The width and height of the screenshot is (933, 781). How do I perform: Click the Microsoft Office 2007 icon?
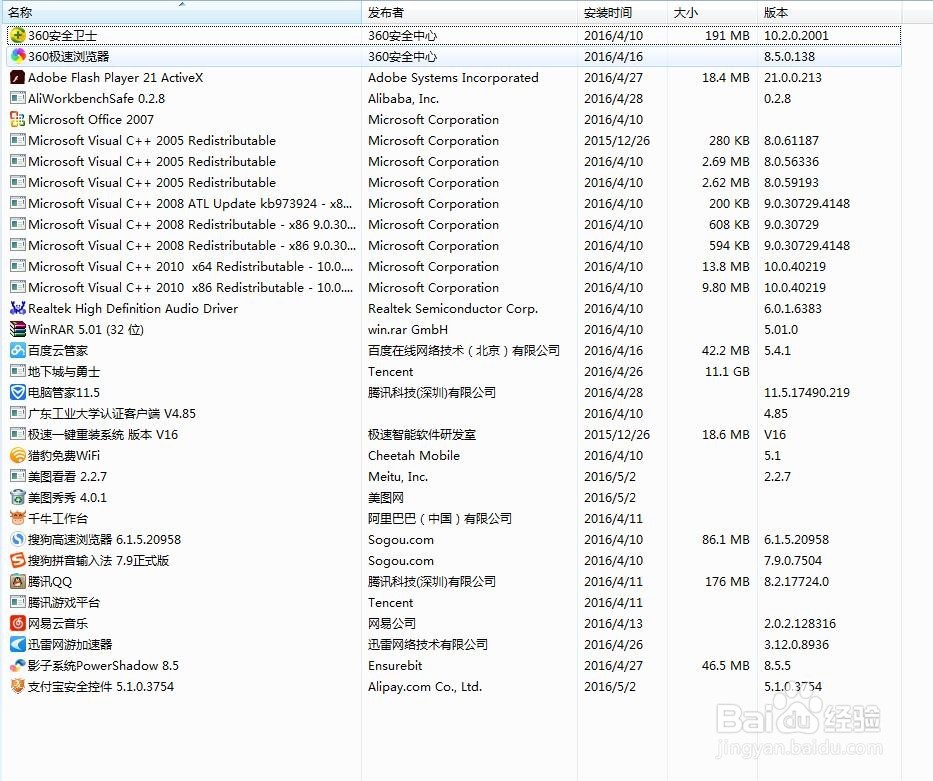(18, 119)
